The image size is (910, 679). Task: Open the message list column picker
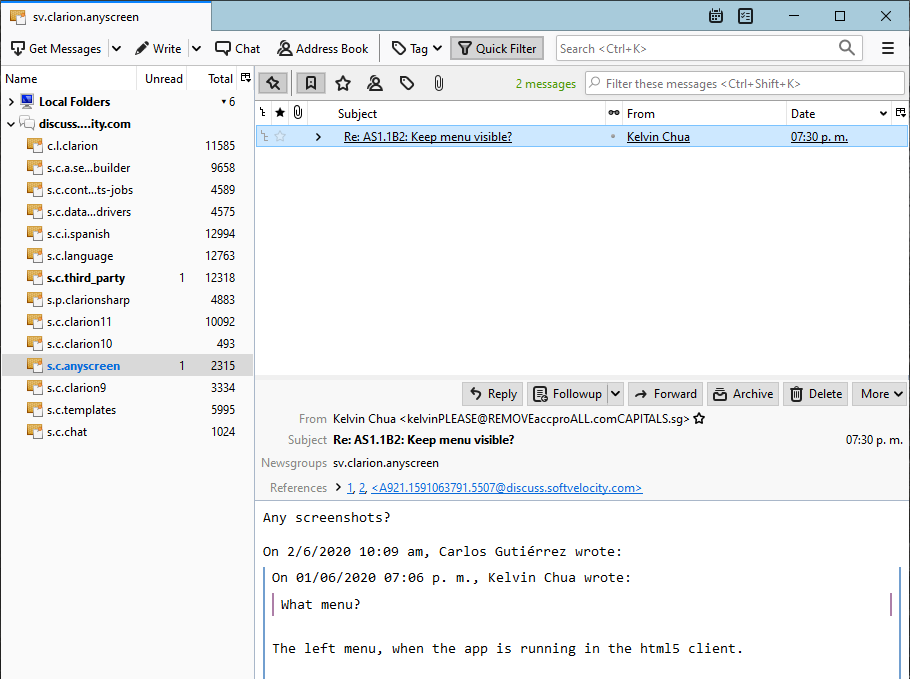tap(900, 113)
